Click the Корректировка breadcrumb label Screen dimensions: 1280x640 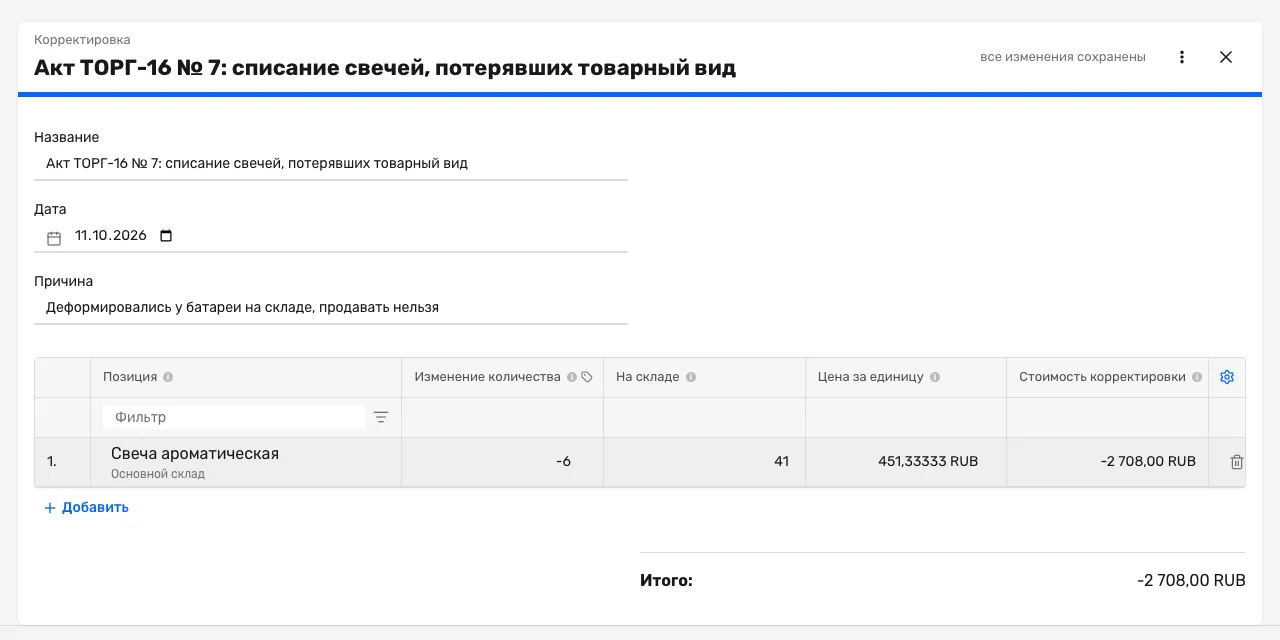point(82,40)
